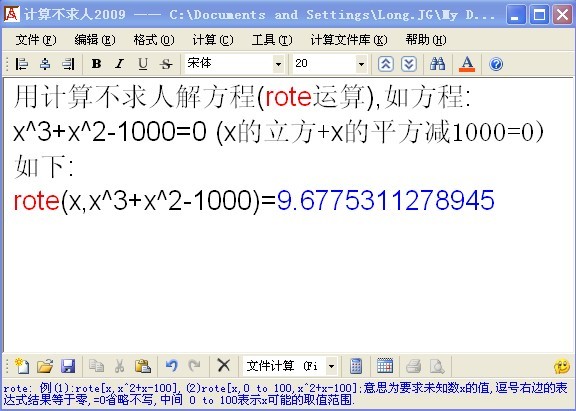Click the undo arrow icon

coord(172,366)
